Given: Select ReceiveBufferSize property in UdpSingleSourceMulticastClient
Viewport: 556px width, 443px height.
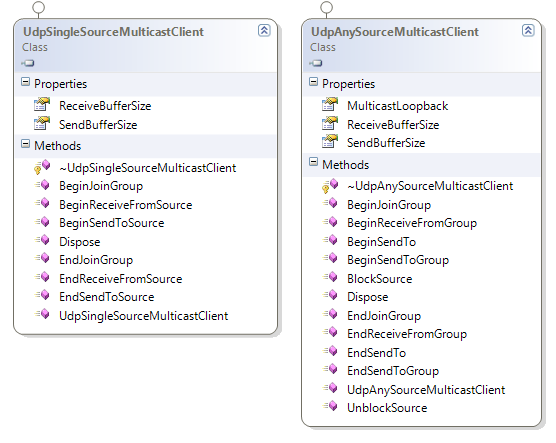Looking at the screenshot, I should click(x=105, y=106).
